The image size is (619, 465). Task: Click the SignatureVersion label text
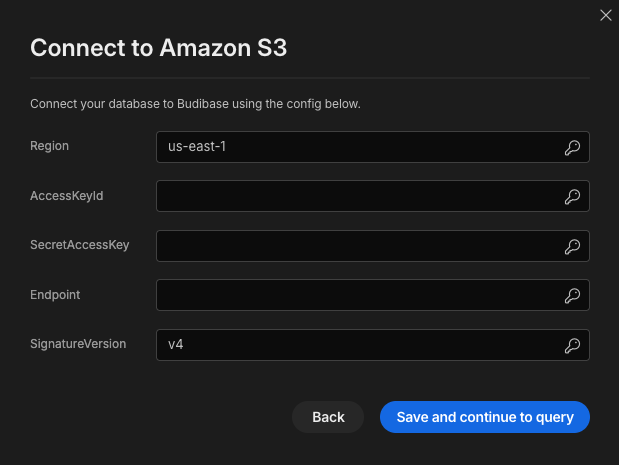(78, 344)
